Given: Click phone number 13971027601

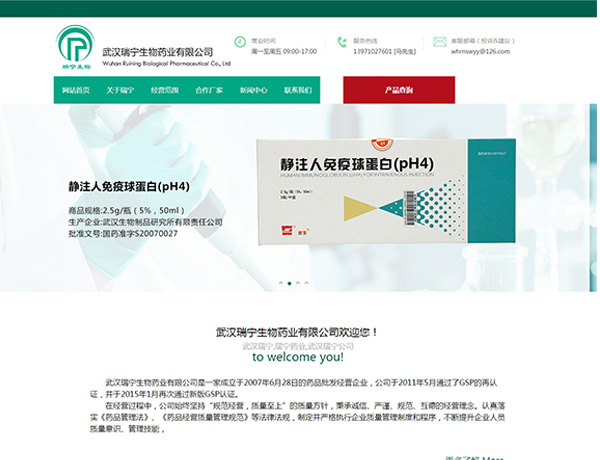Looking at the screenshot, I should tap(372, 51).
